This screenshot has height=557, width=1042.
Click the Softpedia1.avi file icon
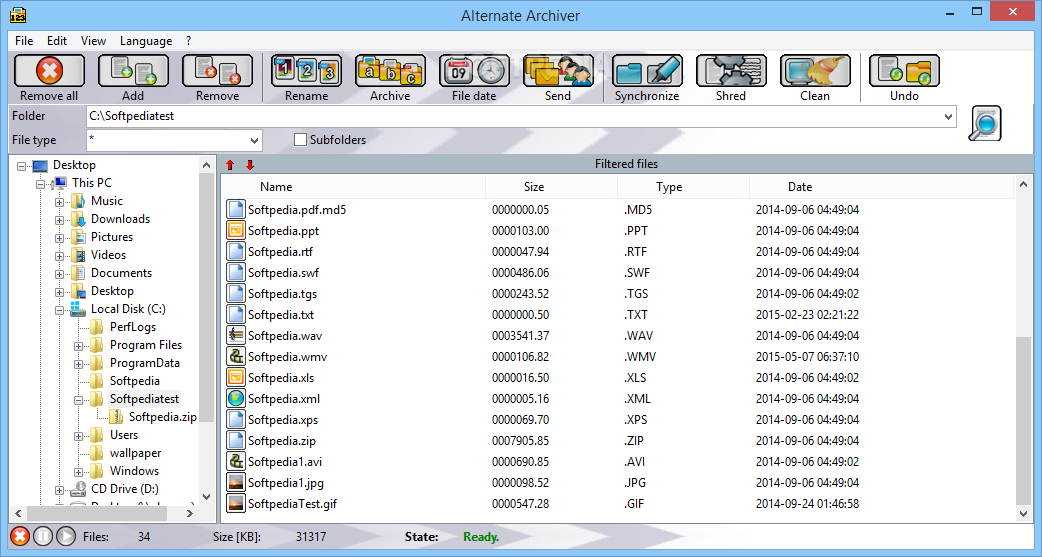236,461
